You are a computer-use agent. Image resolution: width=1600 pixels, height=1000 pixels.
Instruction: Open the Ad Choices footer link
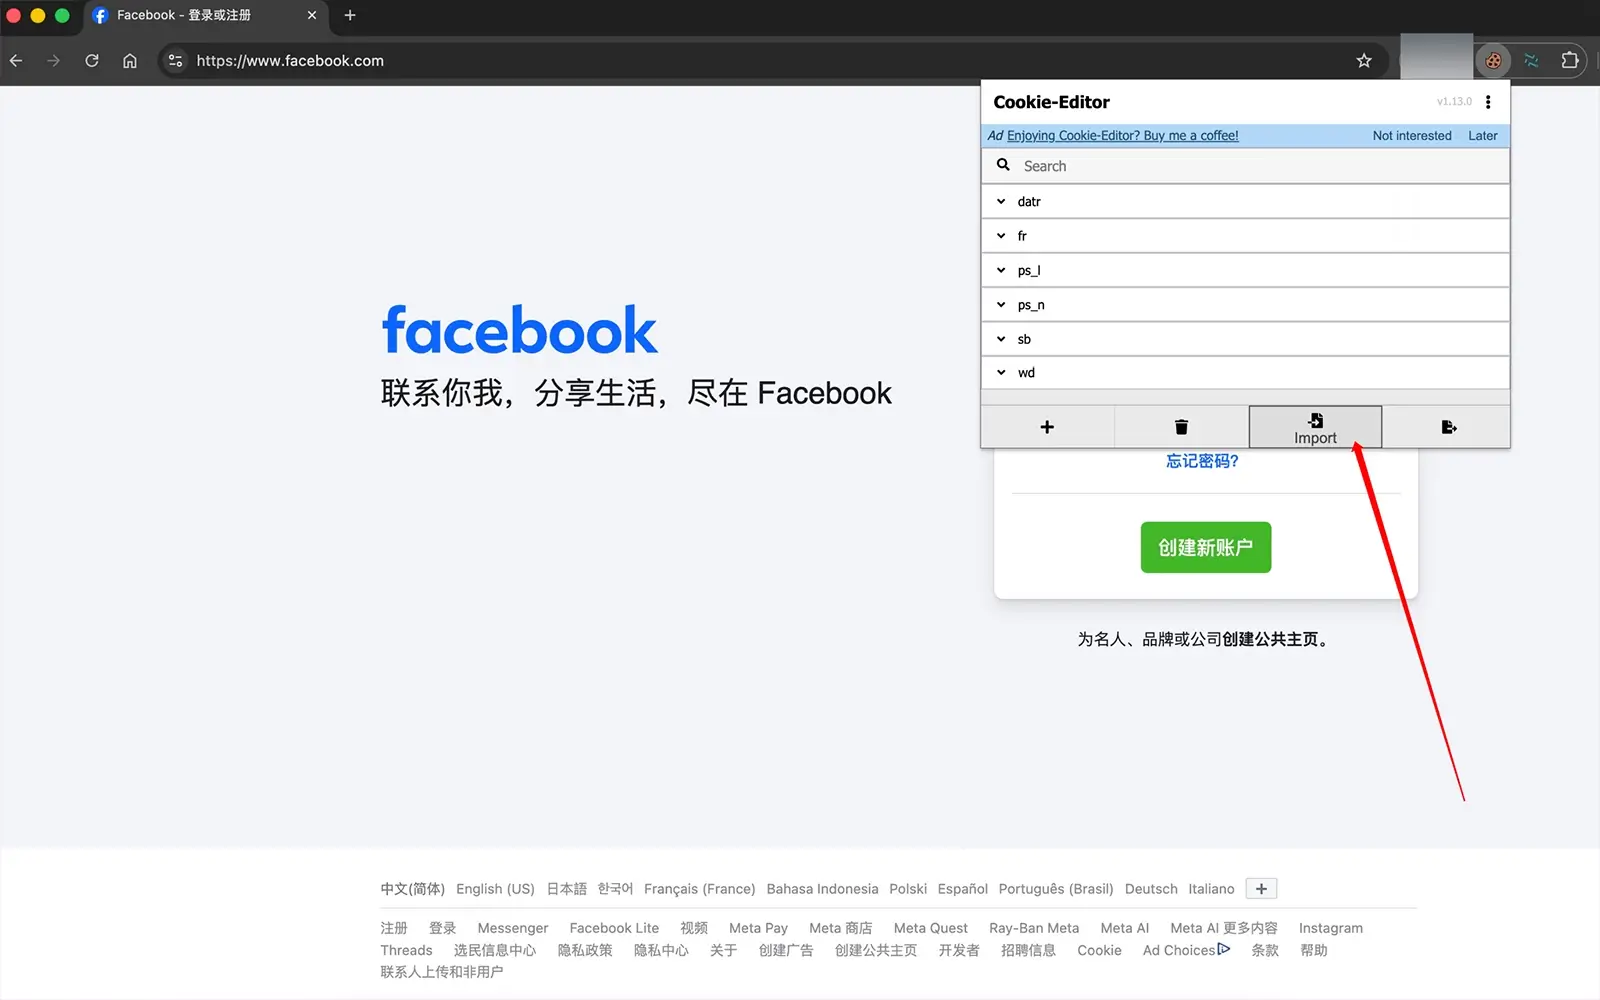click(1186, 950)
